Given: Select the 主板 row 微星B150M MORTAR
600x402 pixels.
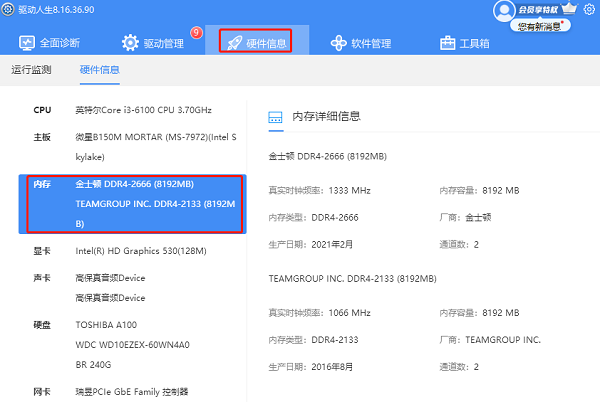Looking at the screenshot, I should pyautogui.click(x=132, y=147).
